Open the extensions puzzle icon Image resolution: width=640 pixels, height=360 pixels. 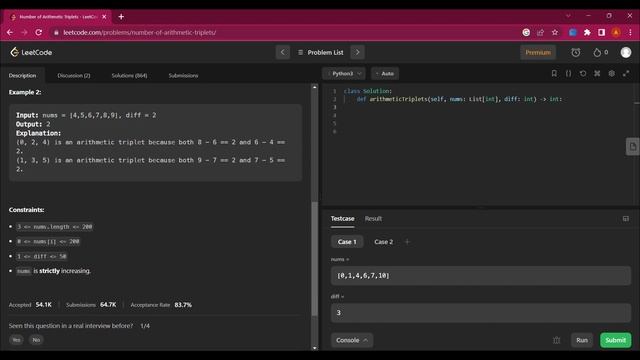point(587,32)
